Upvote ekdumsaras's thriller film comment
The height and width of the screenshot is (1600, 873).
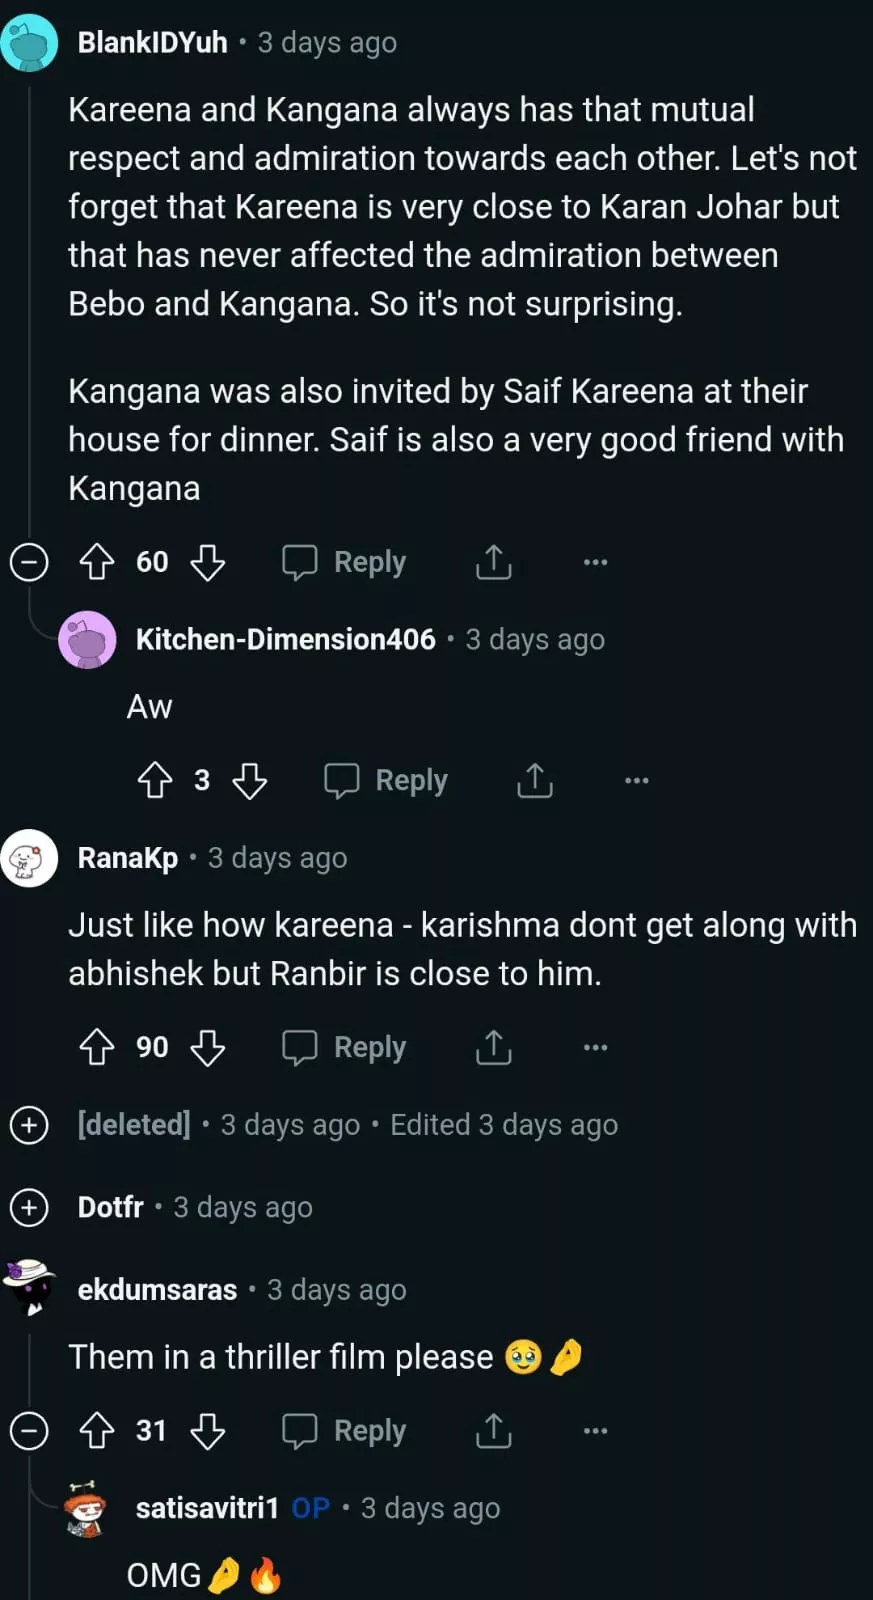tap(97, 1431)
